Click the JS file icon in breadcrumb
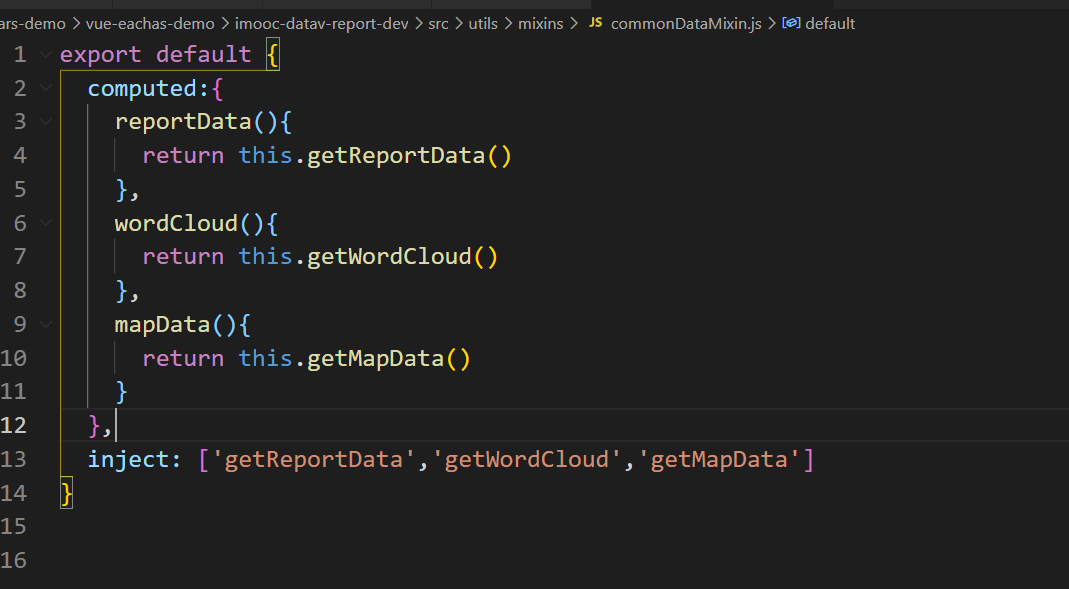Image resolution: width=1069 pixels, height=589 pixels. tap(595, 23)
